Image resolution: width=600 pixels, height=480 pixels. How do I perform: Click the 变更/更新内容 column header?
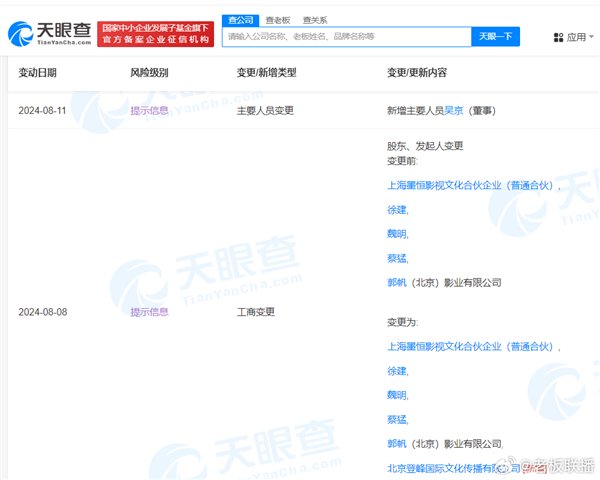click(x=417, y=72)
